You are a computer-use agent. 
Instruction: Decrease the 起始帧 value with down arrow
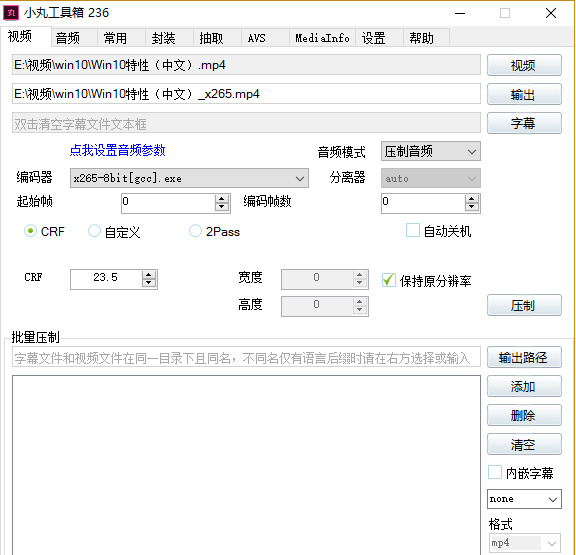point(222,207)
